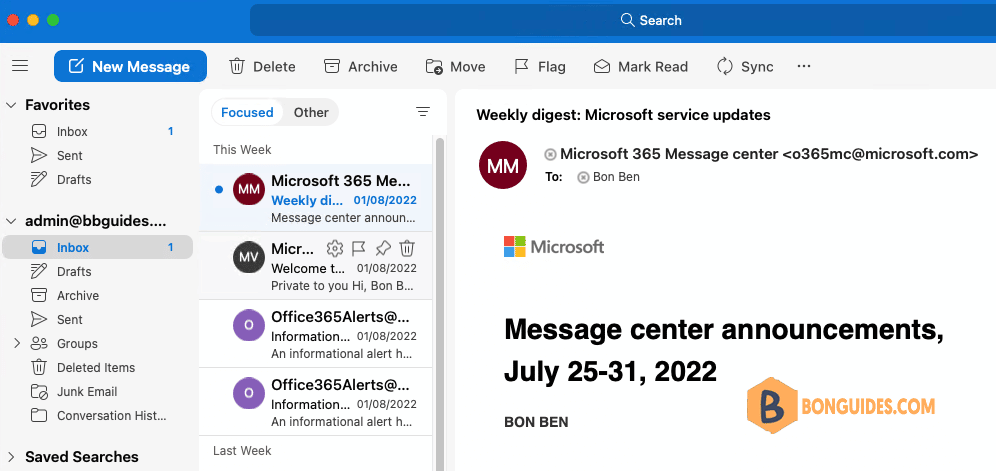Open the more options ellipsis in toolbar

pos(804,65)
